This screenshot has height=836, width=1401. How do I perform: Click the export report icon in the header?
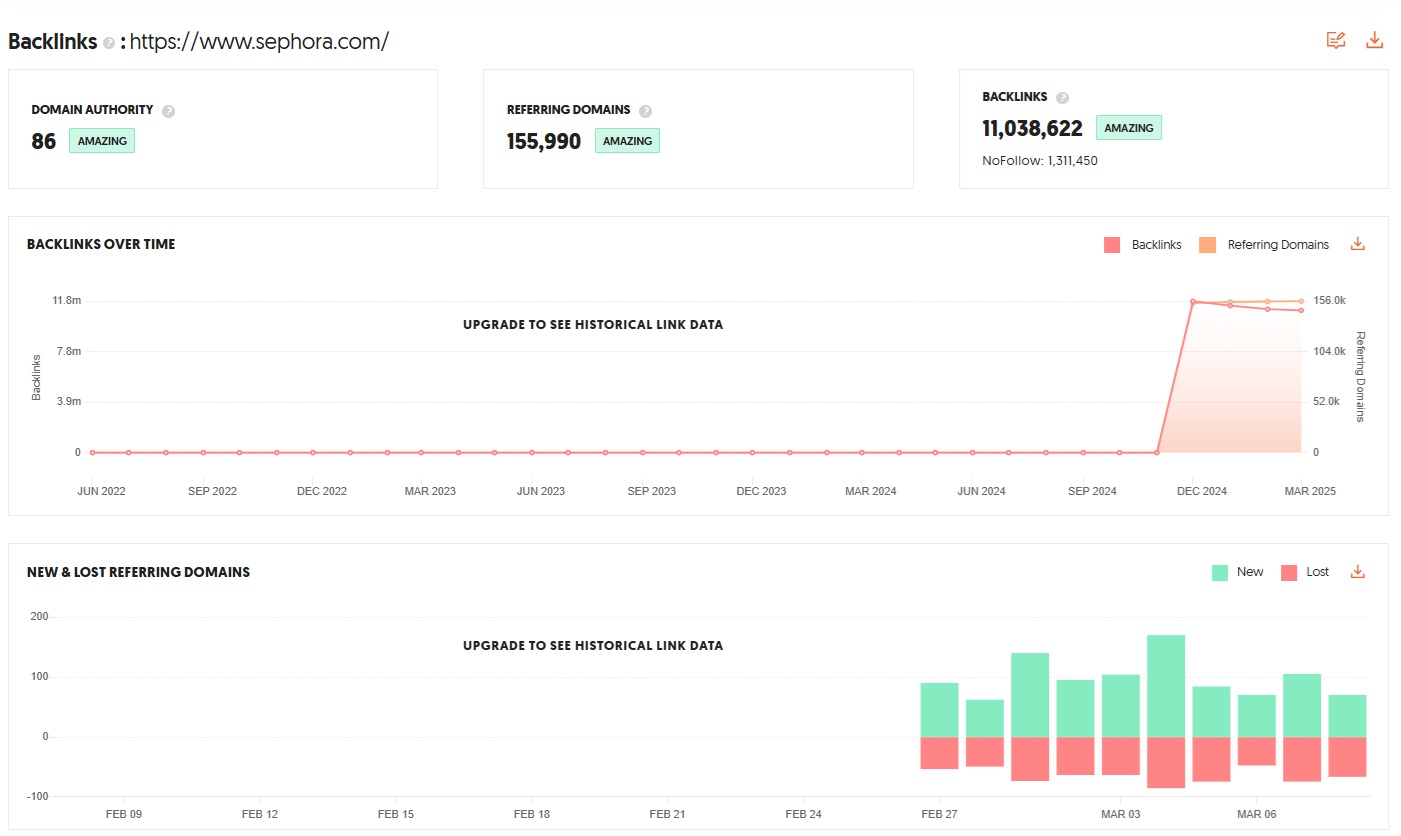1336,40
